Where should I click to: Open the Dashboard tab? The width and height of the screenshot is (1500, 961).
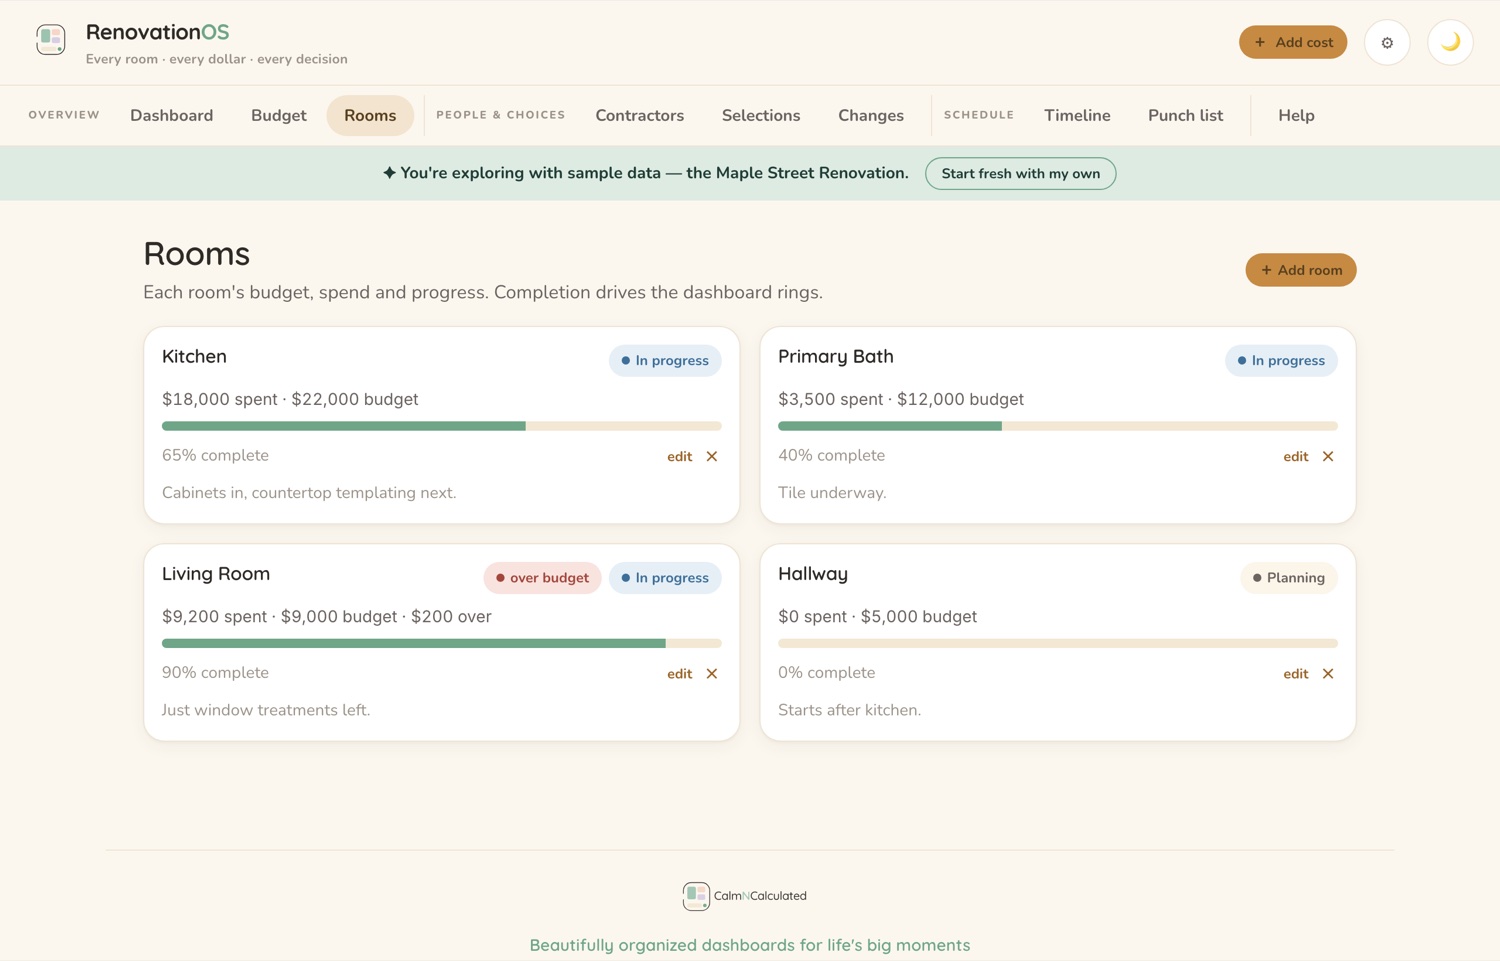click(x=172, y=115)
